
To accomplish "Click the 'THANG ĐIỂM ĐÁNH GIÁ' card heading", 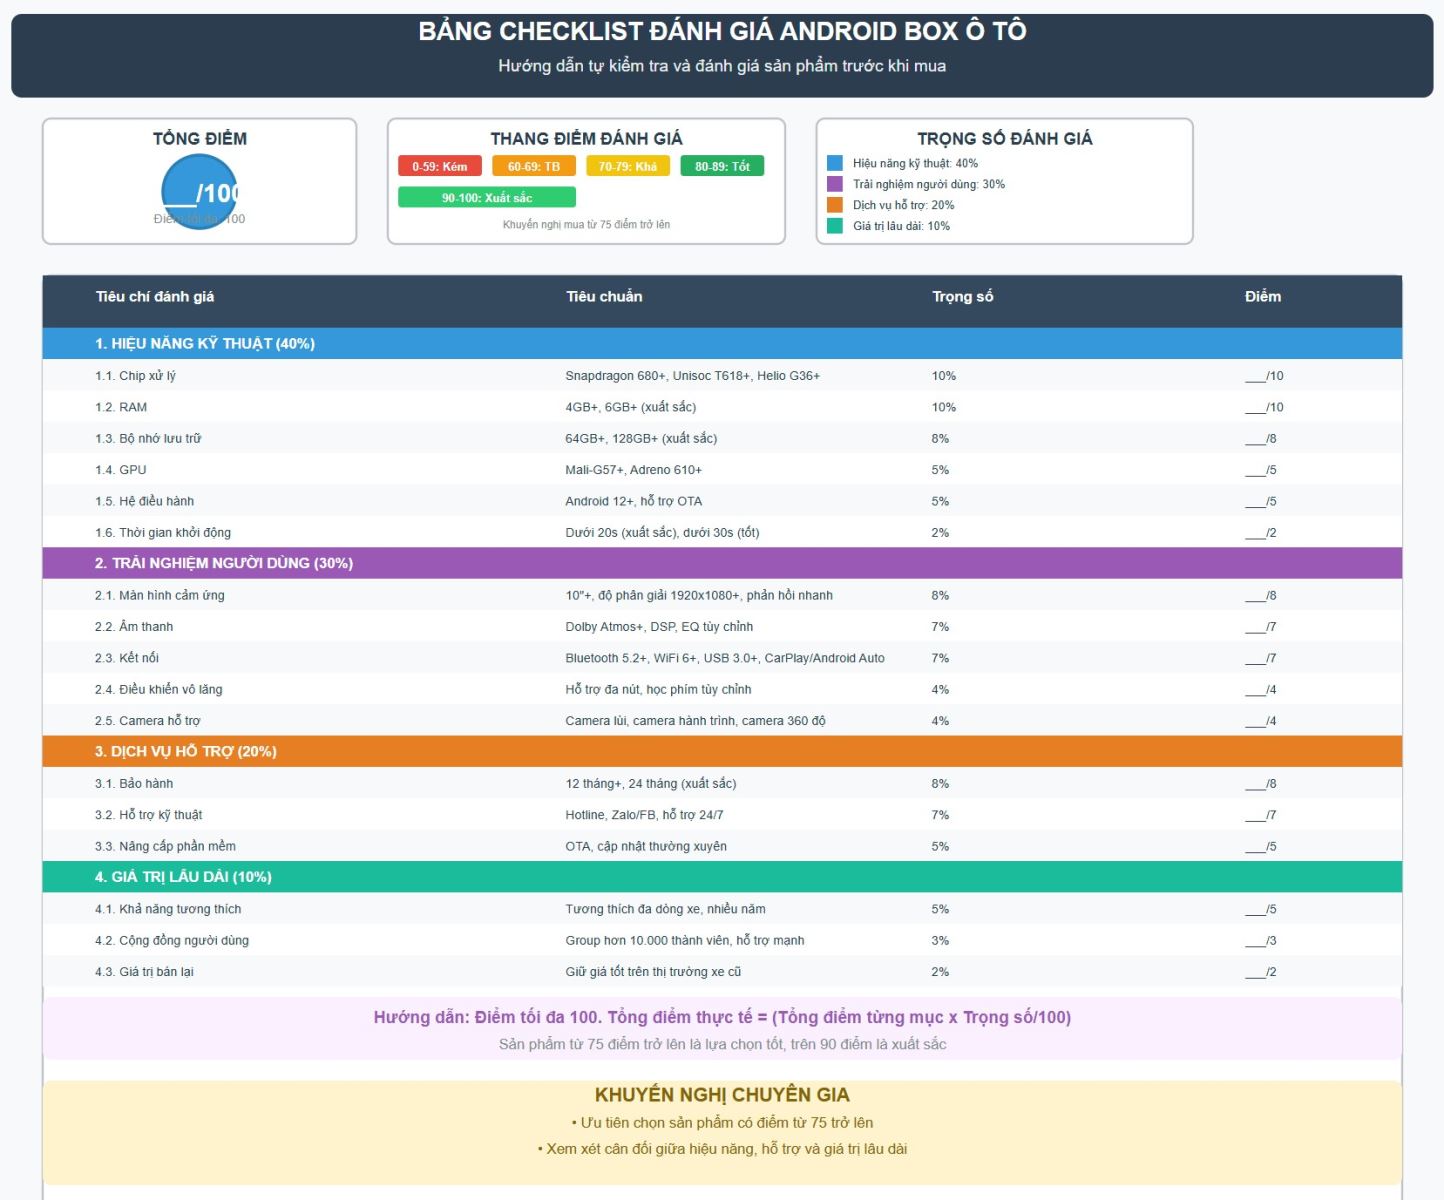I will pyautogui.click(x=586, y=138).
